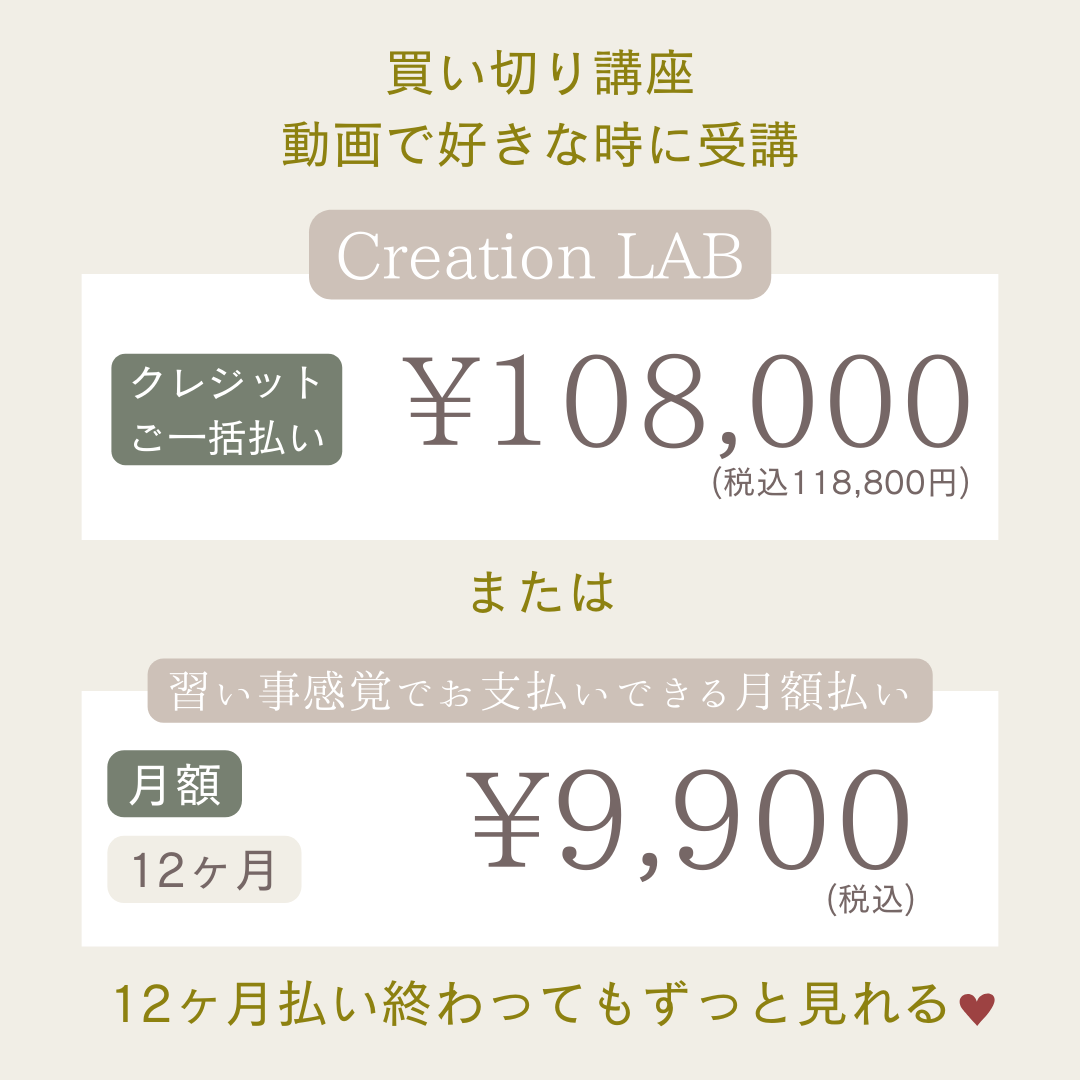Select the 買い切り講座 heading
This screenshot has width=1080, height=1080.
(540, 73)
